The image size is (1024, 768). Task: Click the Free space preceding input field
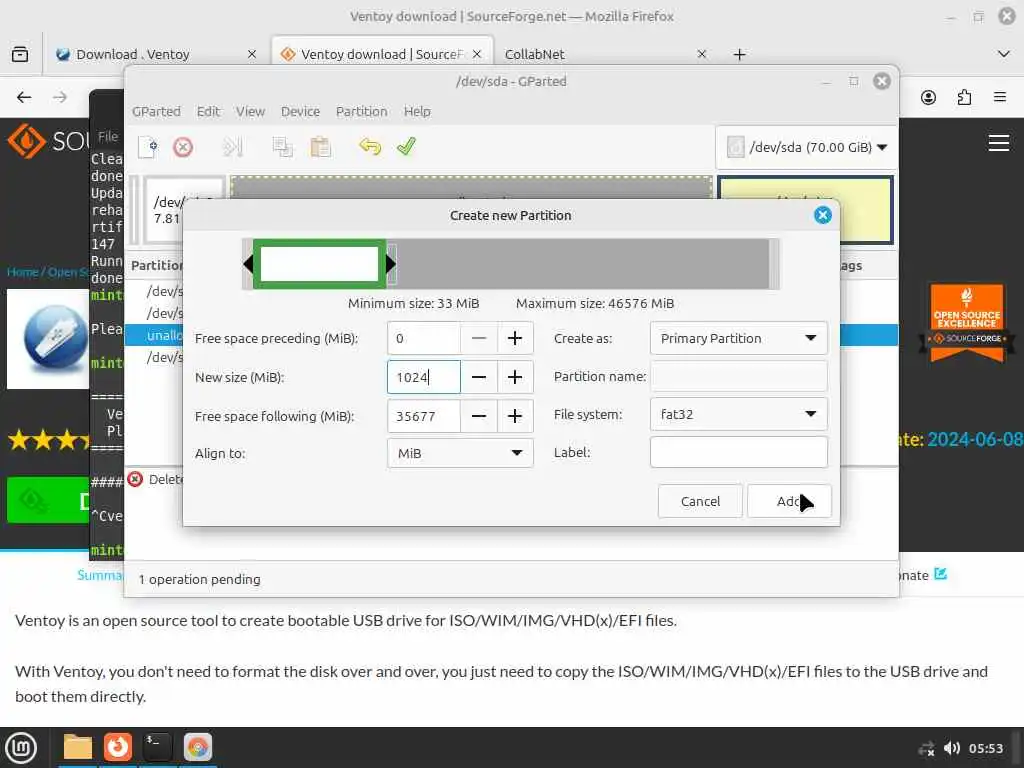pos(424,338)
